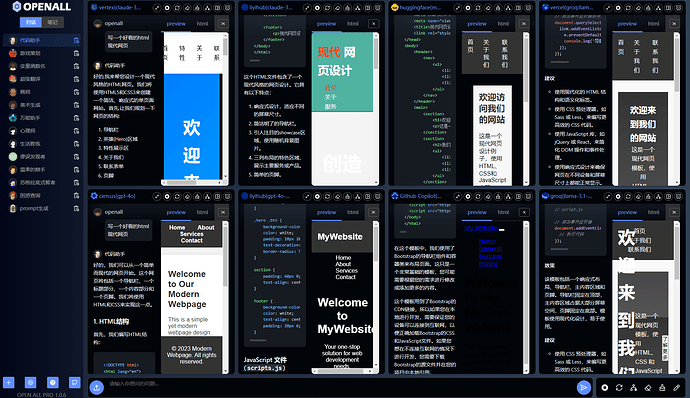Click the About link in cxm.us(gpt-4o) preview
Image resolution: width=690 pixels, height=398 pixels.
point(206,228)
